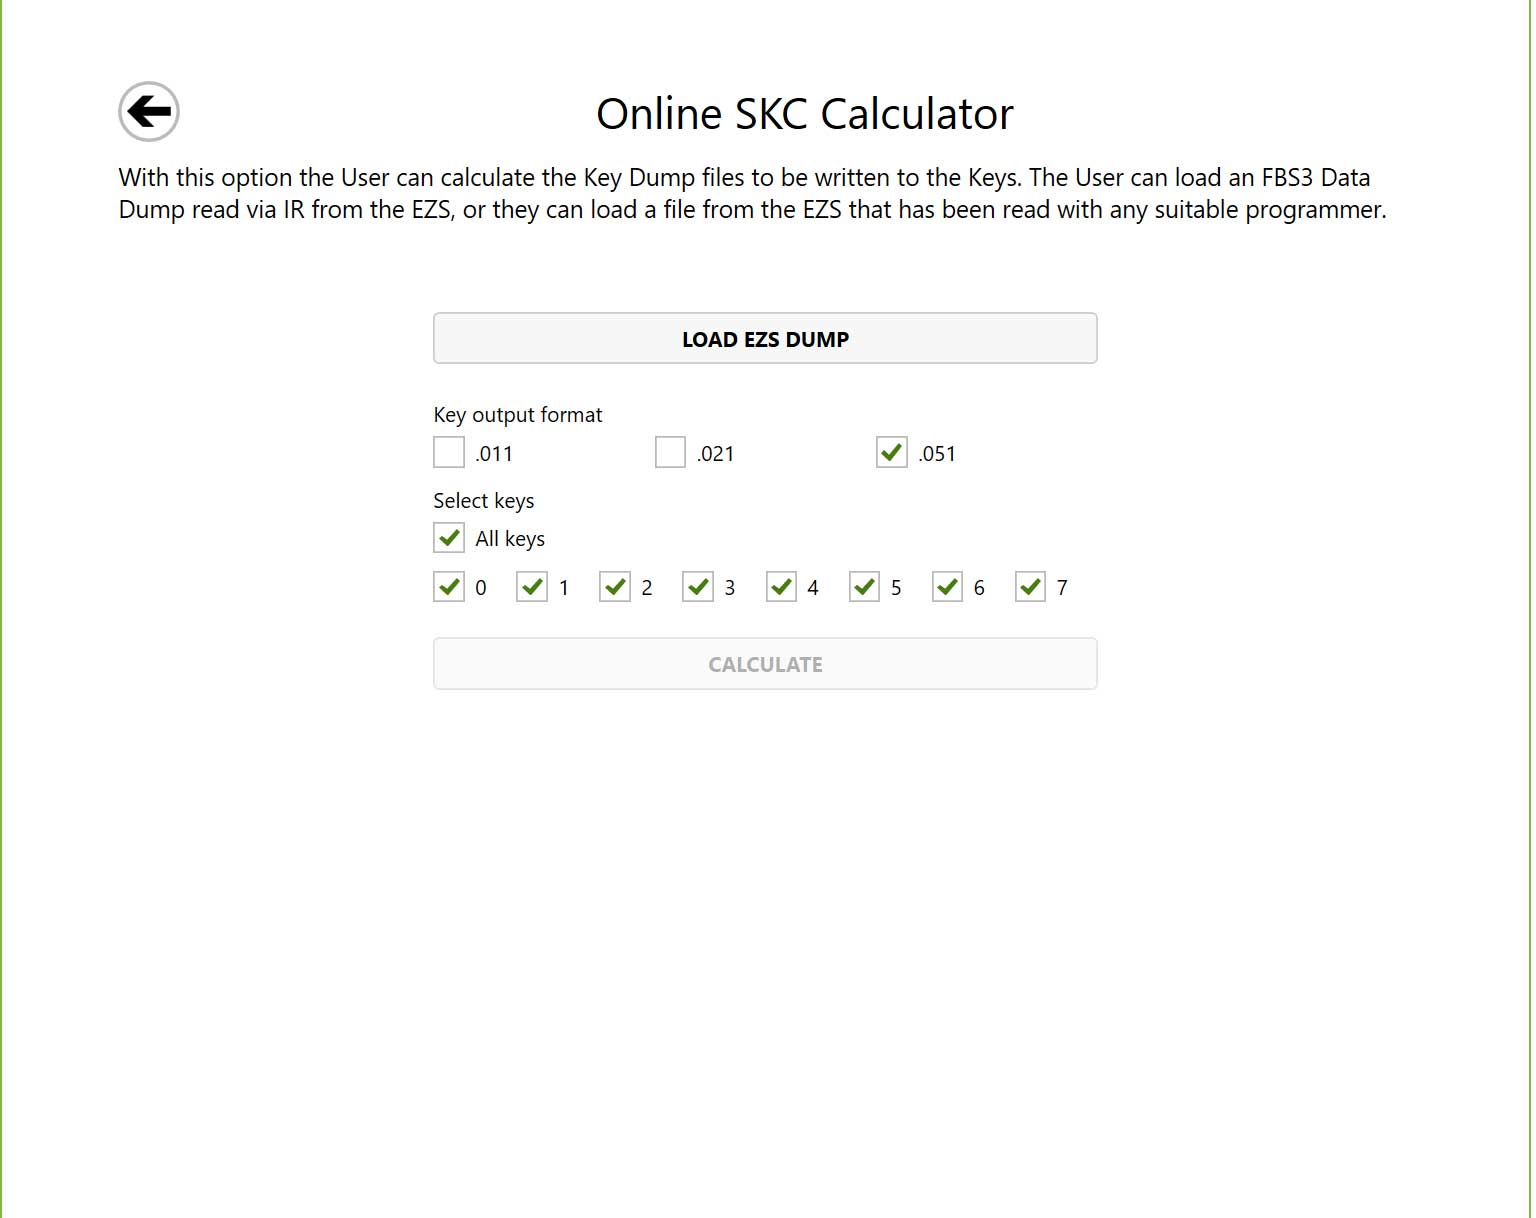
Task: Click the All keys text label
Action: 510,539
